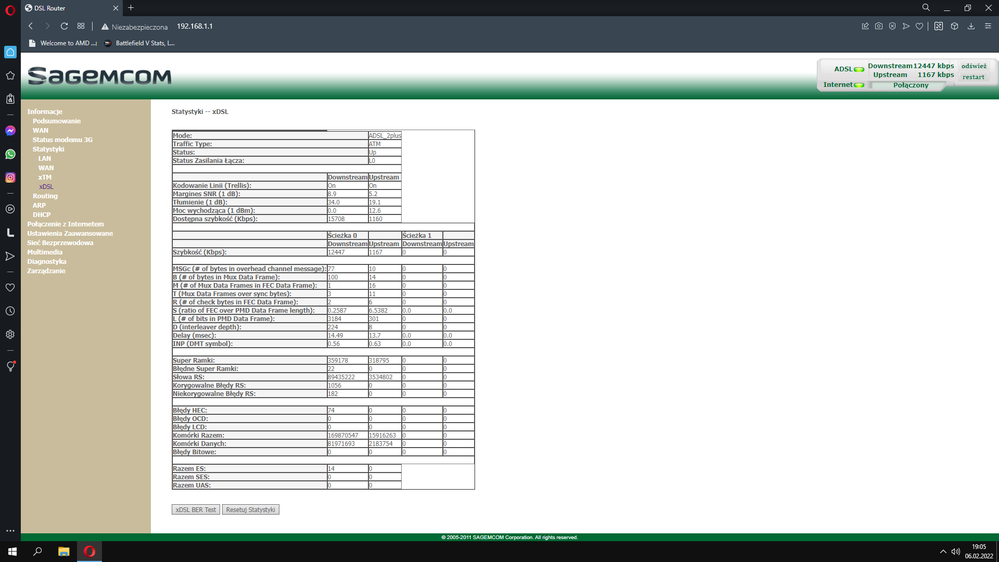Image resolution: width=999 pixels, height=562 pixels.
Task: Open Opera taskbar application icon
Action: [89, 551]
